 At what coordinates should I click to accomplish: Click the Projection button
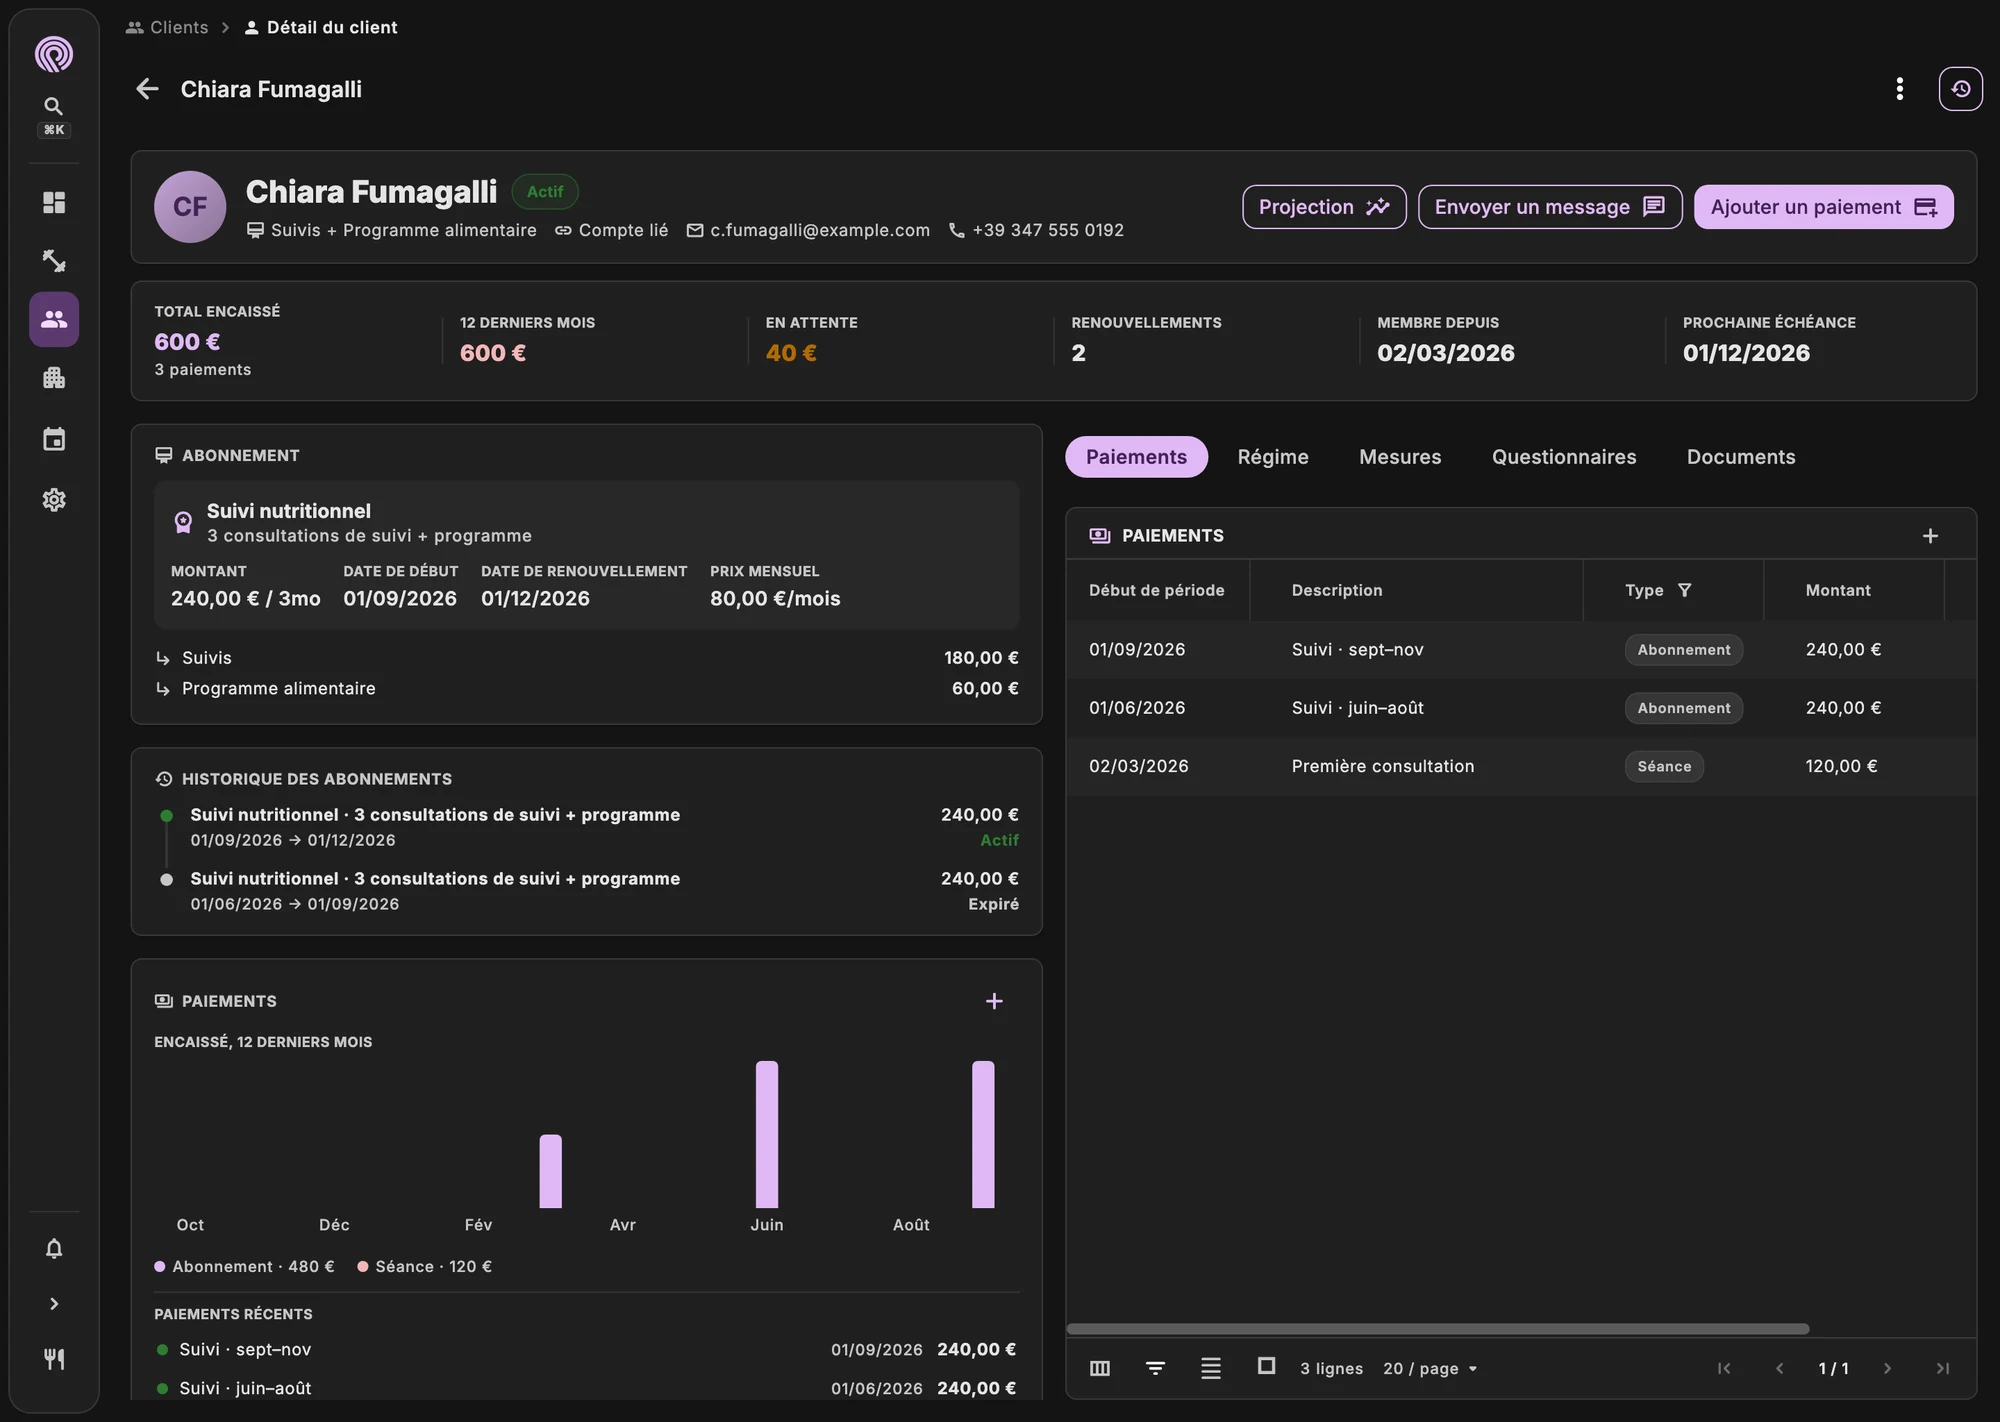tap(1324, 207)
